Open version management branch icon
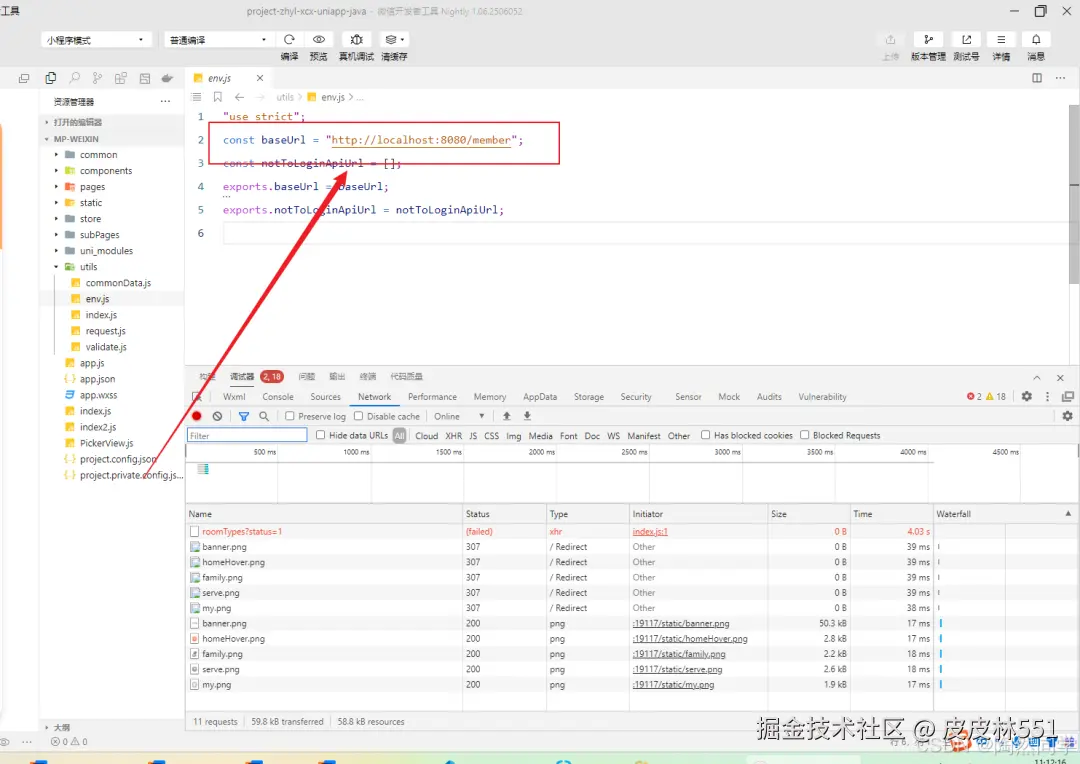The height and width of the screenshot is (764, 1080). [928, 40]
